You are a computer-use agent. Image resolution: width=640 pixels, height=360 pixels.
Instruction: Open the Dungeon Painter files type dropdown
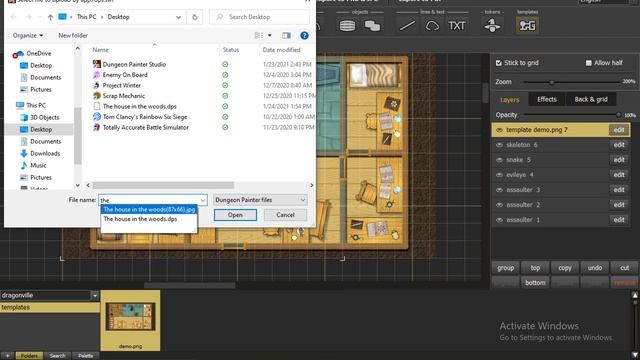tap(260, 200)
